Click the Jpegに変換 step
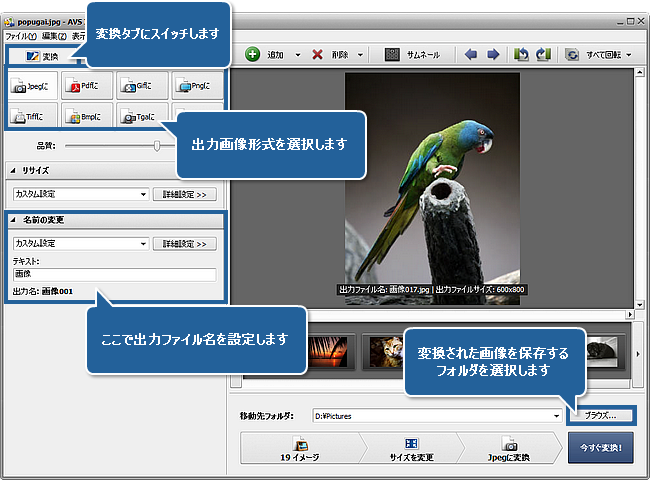Image resolution: width=650 pixels, height=480 pixels. tap(509, 448)
